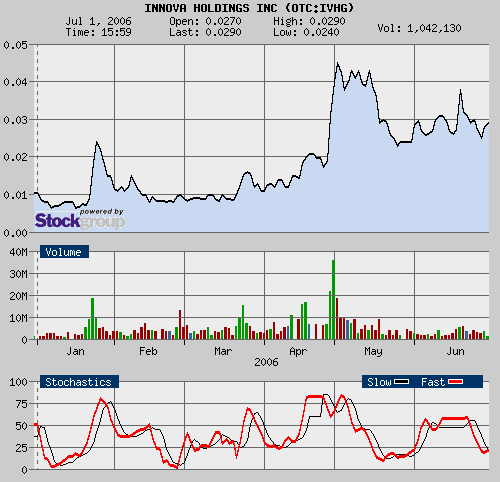The image size is (500, 482).
Task: Click the 'Apr' month axis label
Action: coord(298,351)
